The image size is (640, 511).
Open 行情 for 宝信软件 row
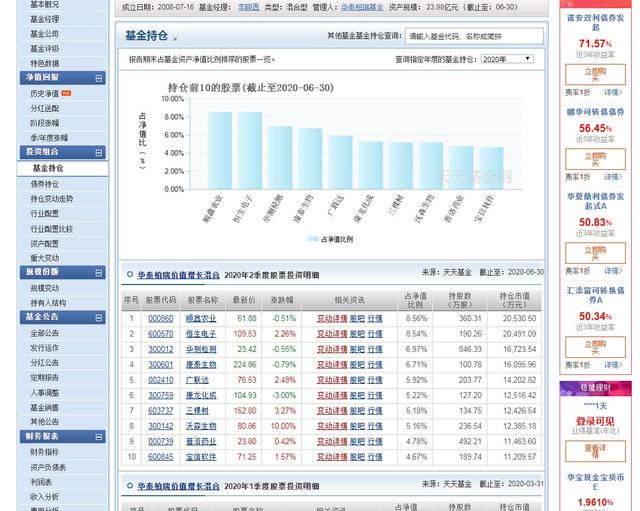point(375,457)
